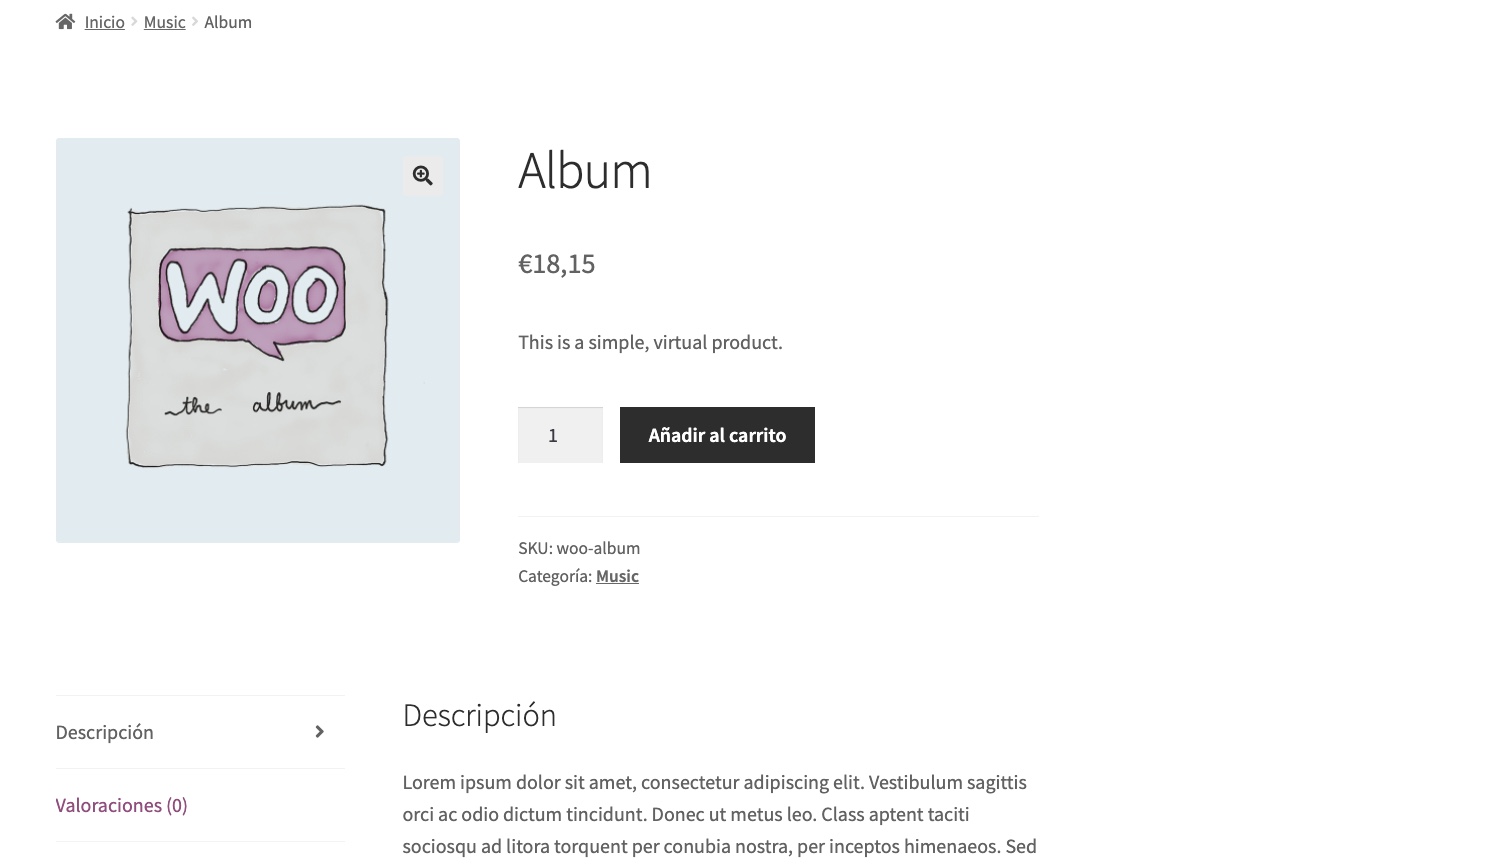1498x864 pixels.
Task: Focus the product quantity input field
Action: [560, 435]
